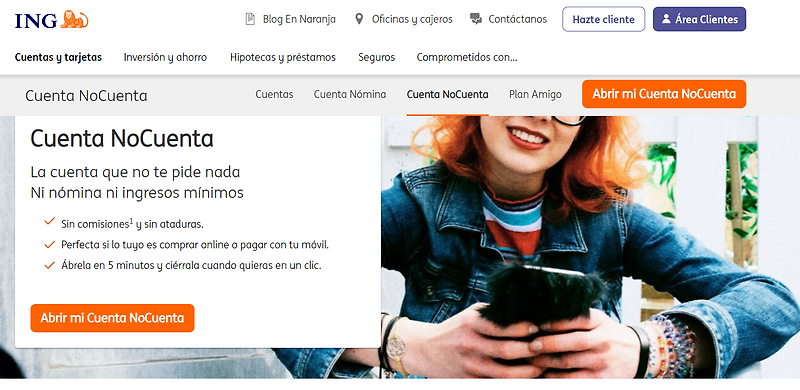Click the Cuenta NoCuenta hero heading
Viewport: 800px width, 390px height.
click(x=122, y=138)
